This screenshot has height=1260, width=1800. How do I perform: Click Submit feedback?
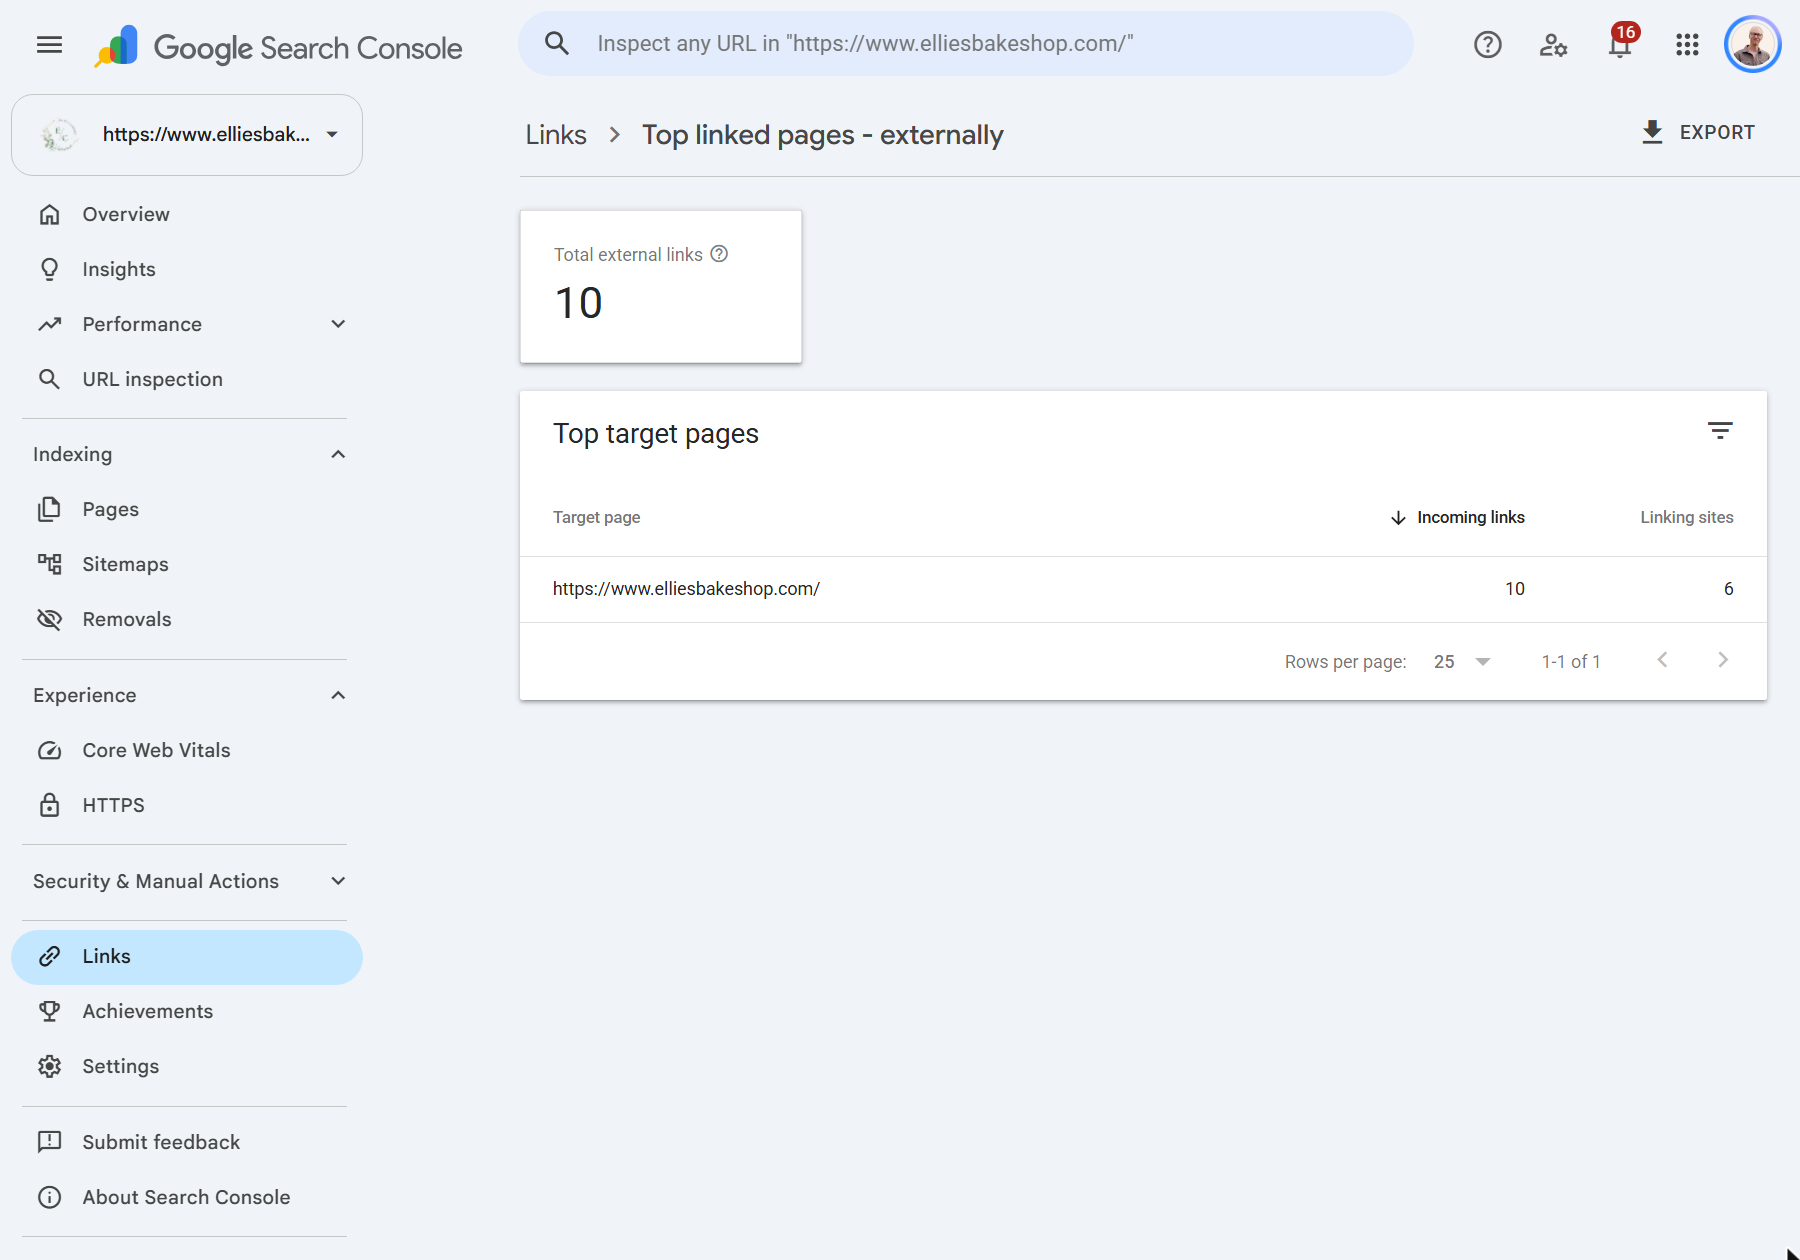187,1142
